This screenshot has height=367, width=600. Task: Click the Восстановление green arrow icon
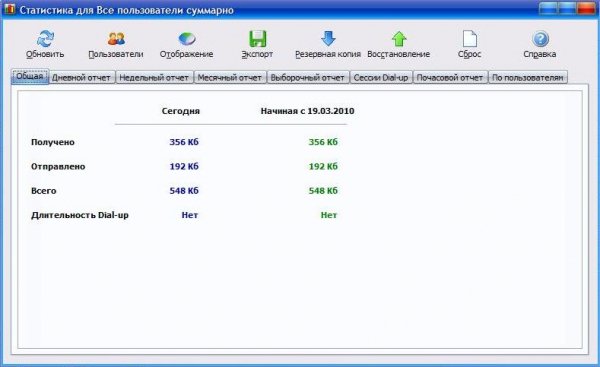pyautogui.click(x=399, y=39)
